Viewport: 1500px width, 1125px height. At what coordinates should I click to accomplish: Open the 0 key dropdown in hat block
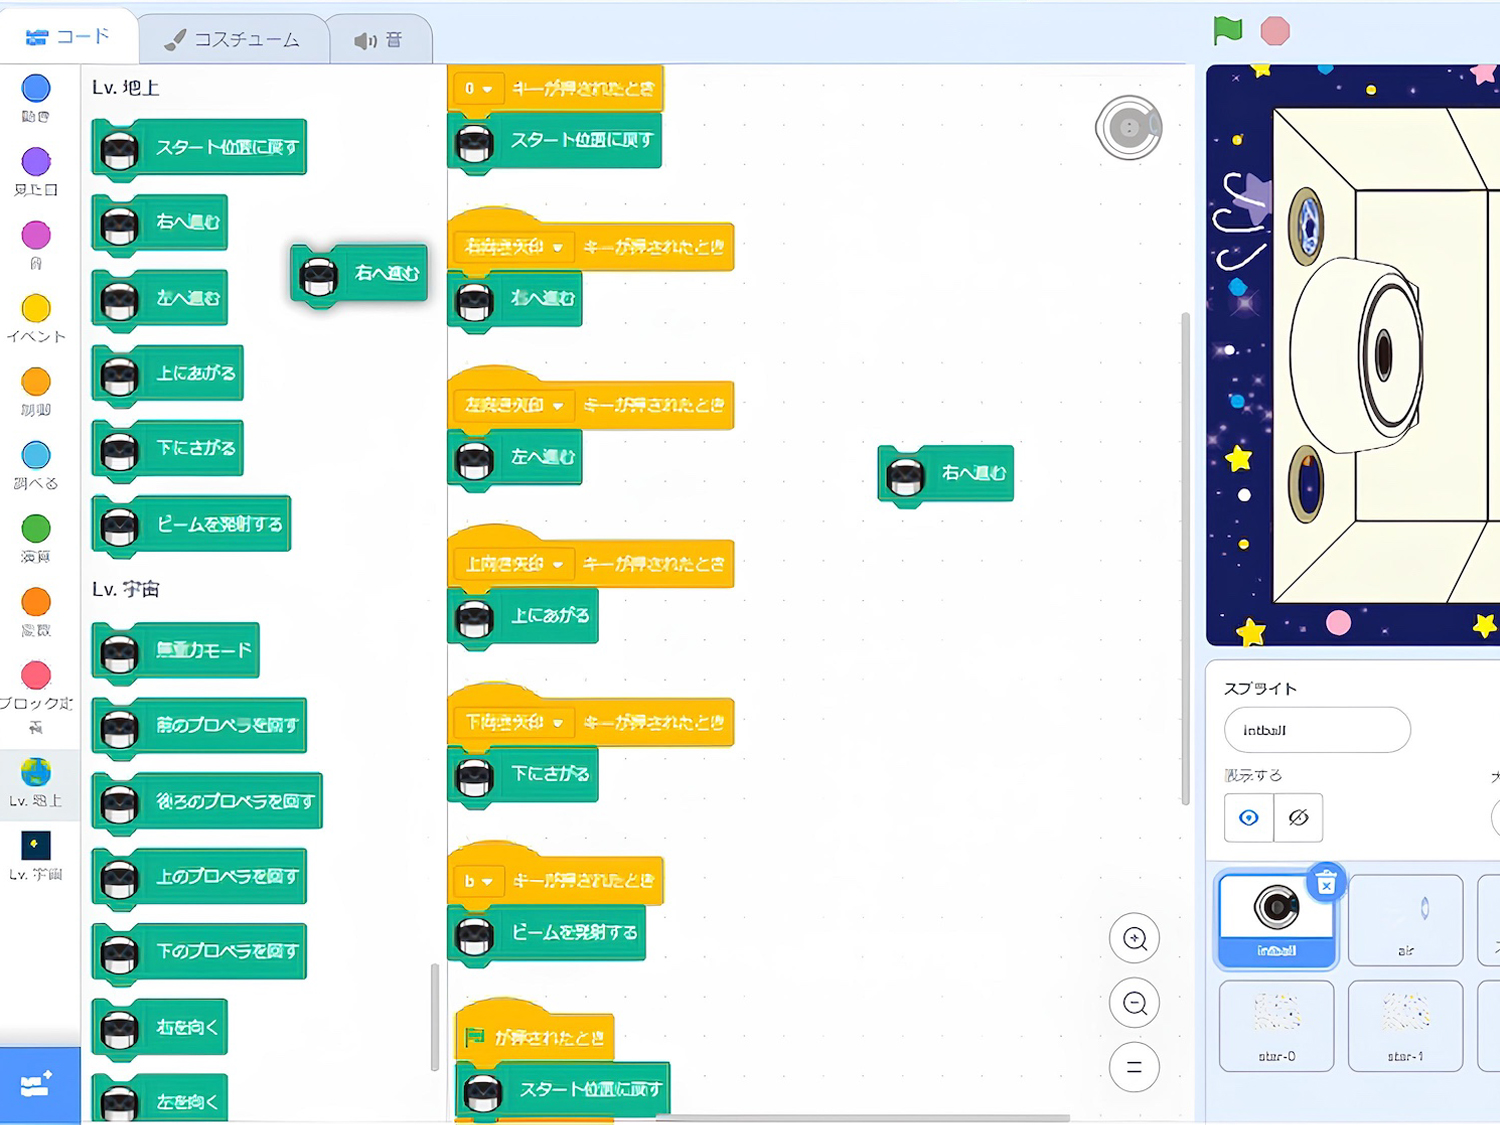coord(478,89)
